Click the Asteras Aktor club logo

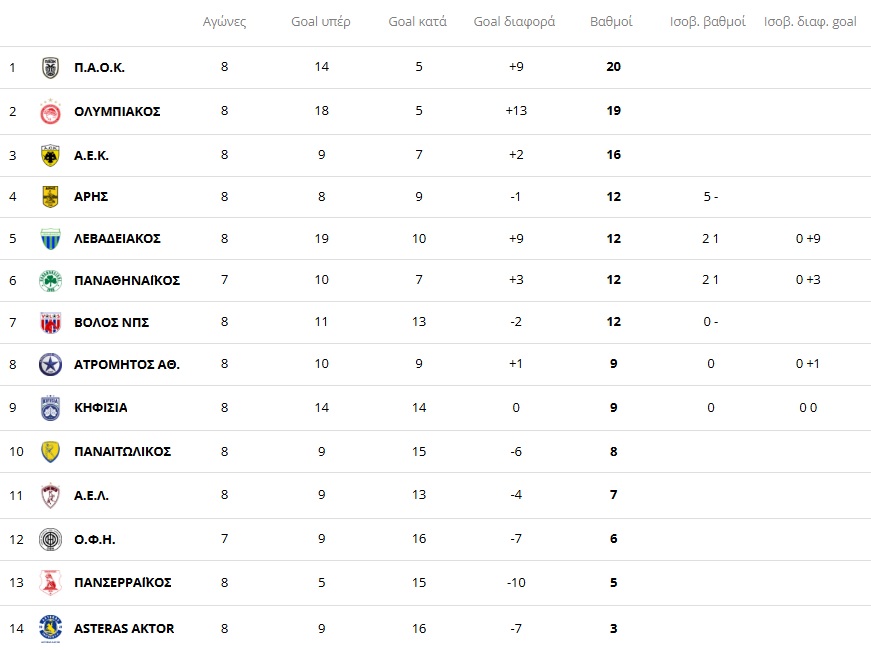pyautogui.click(x=50, y=628)
